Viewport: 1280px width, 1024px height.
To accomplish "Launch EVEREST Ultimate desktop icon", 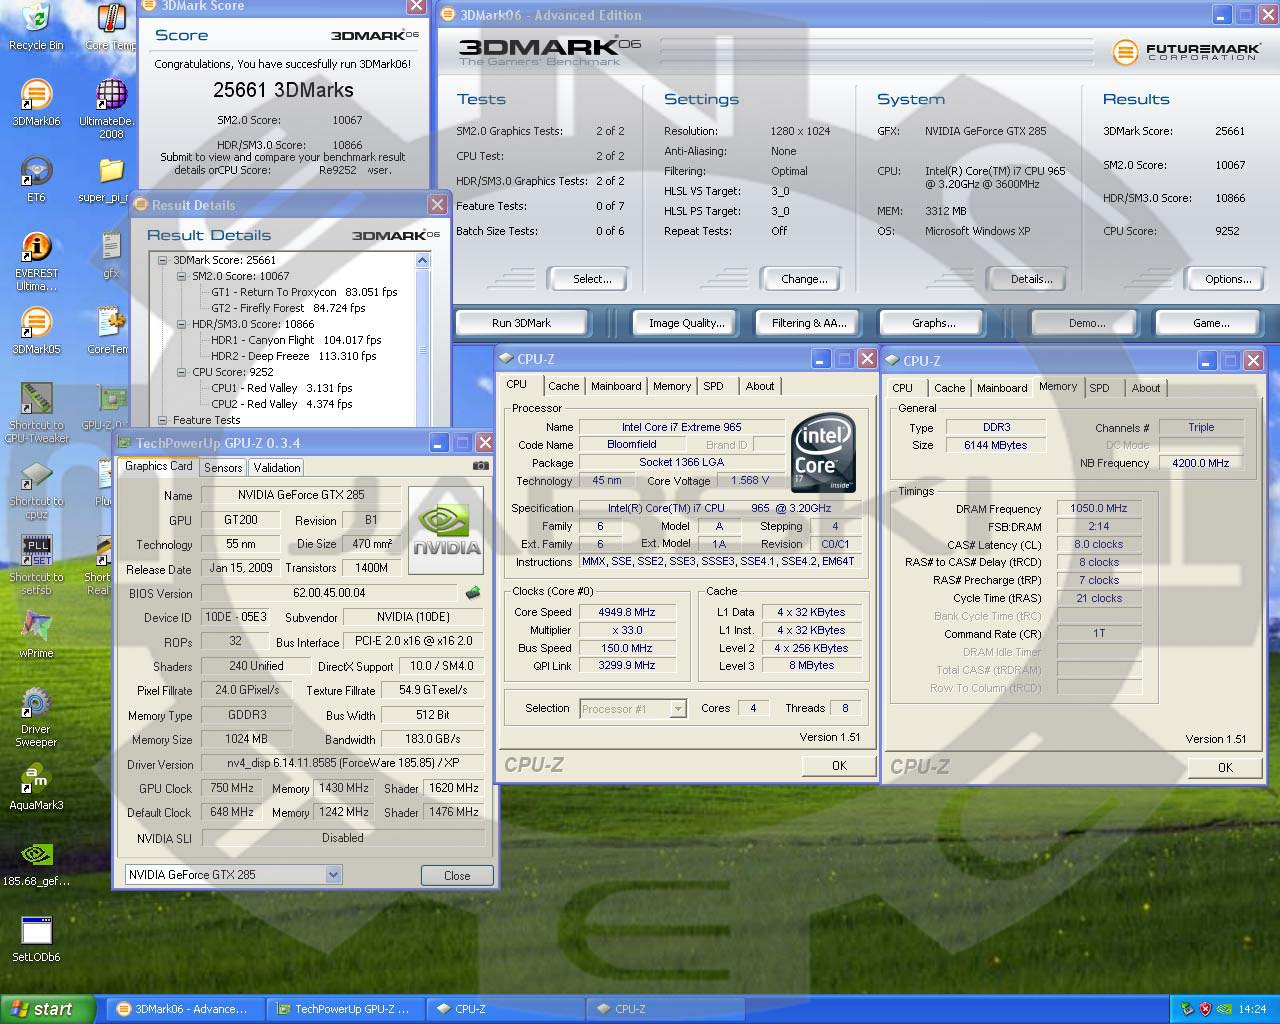I will point(36,262).
